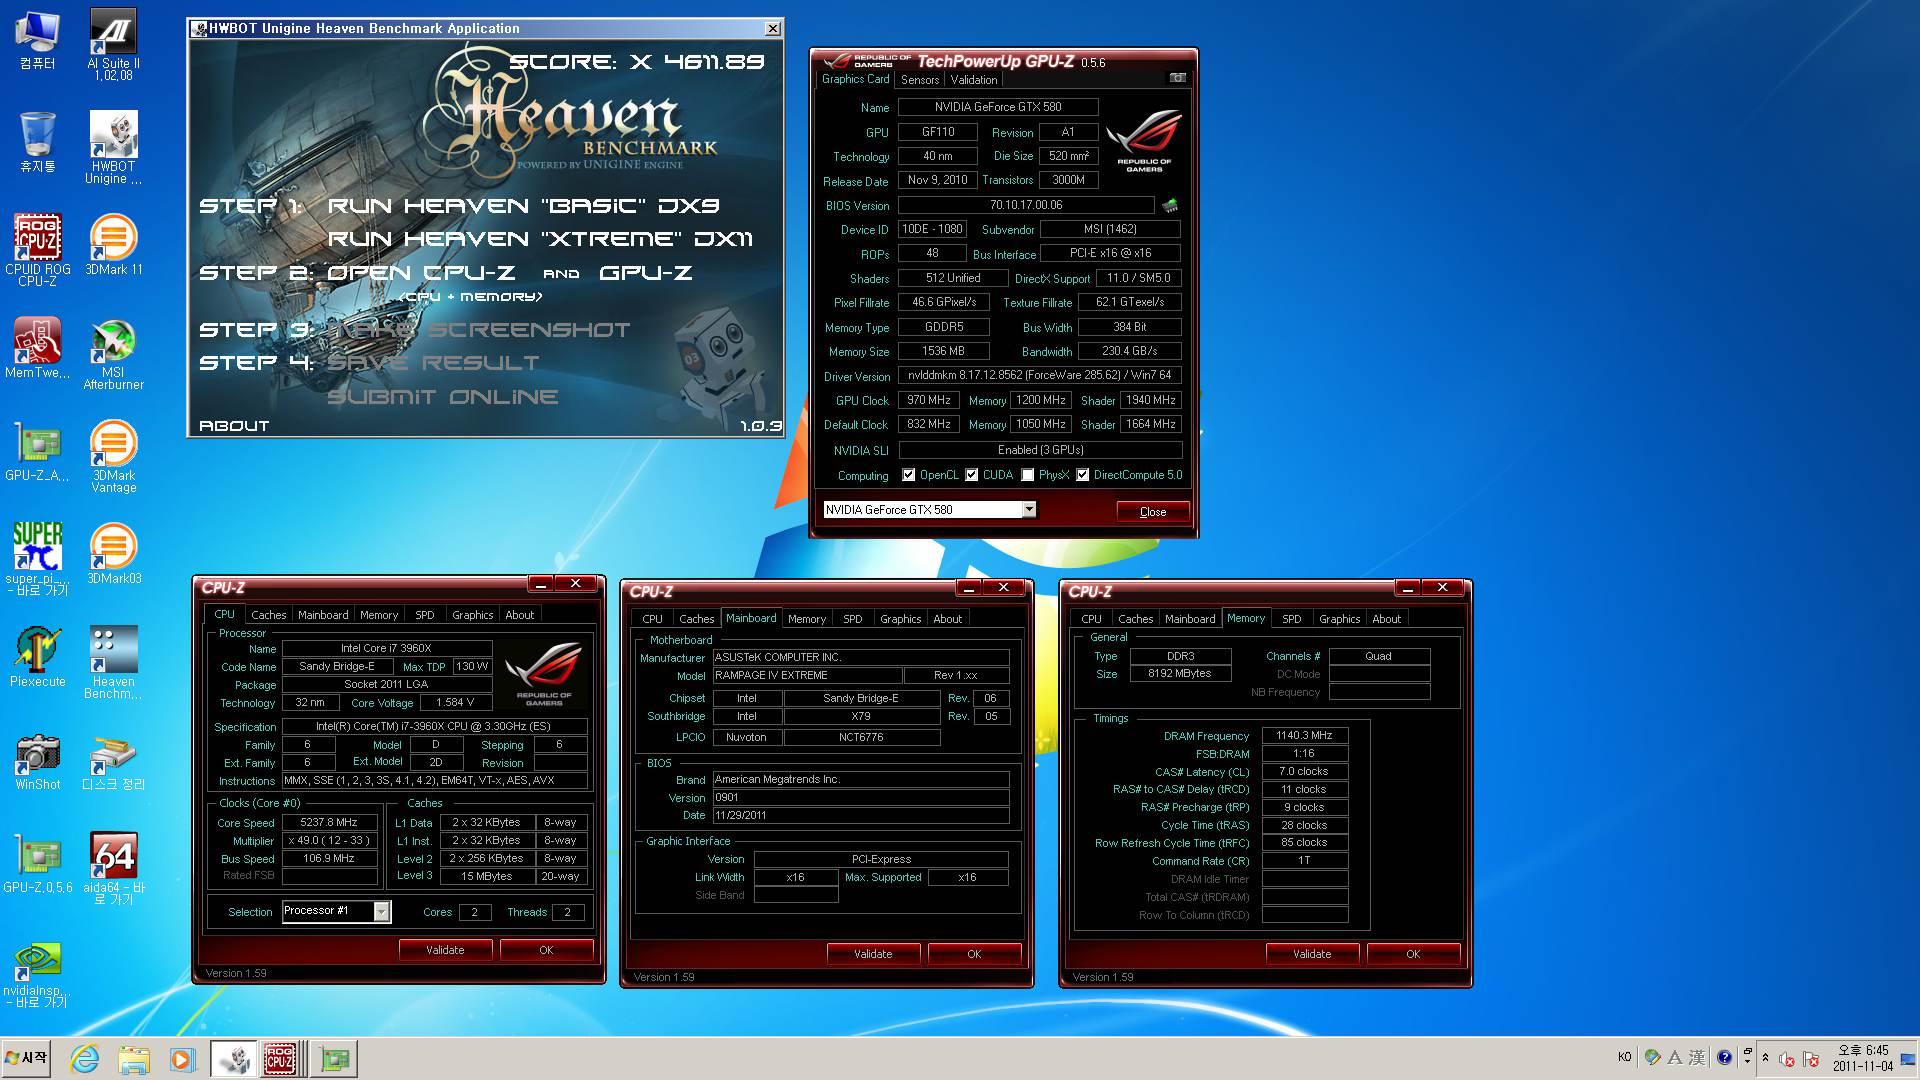1920x1080 pixels.
Task: Open Windows Explorer folder in the taskbar
Action: pyautogui.click(x=133, y=1058)
